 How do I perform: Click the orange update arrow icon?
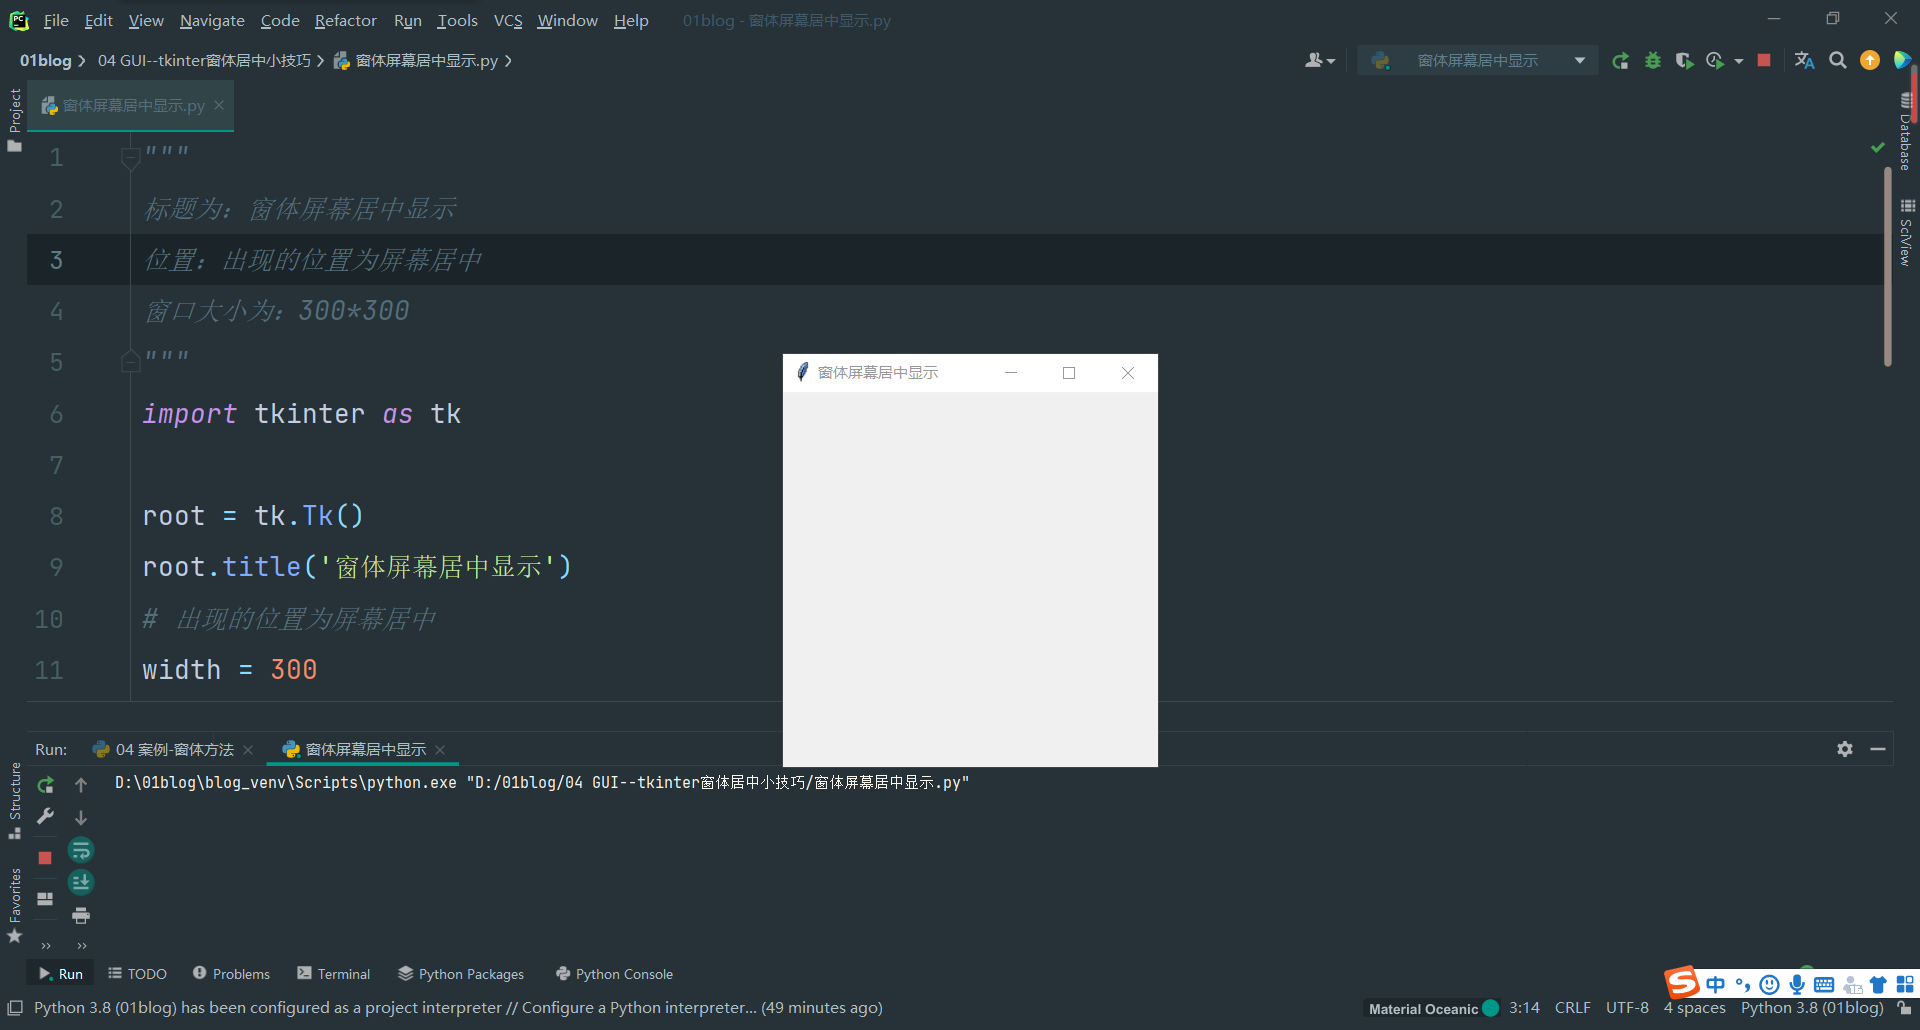[x=1870, y=61]
